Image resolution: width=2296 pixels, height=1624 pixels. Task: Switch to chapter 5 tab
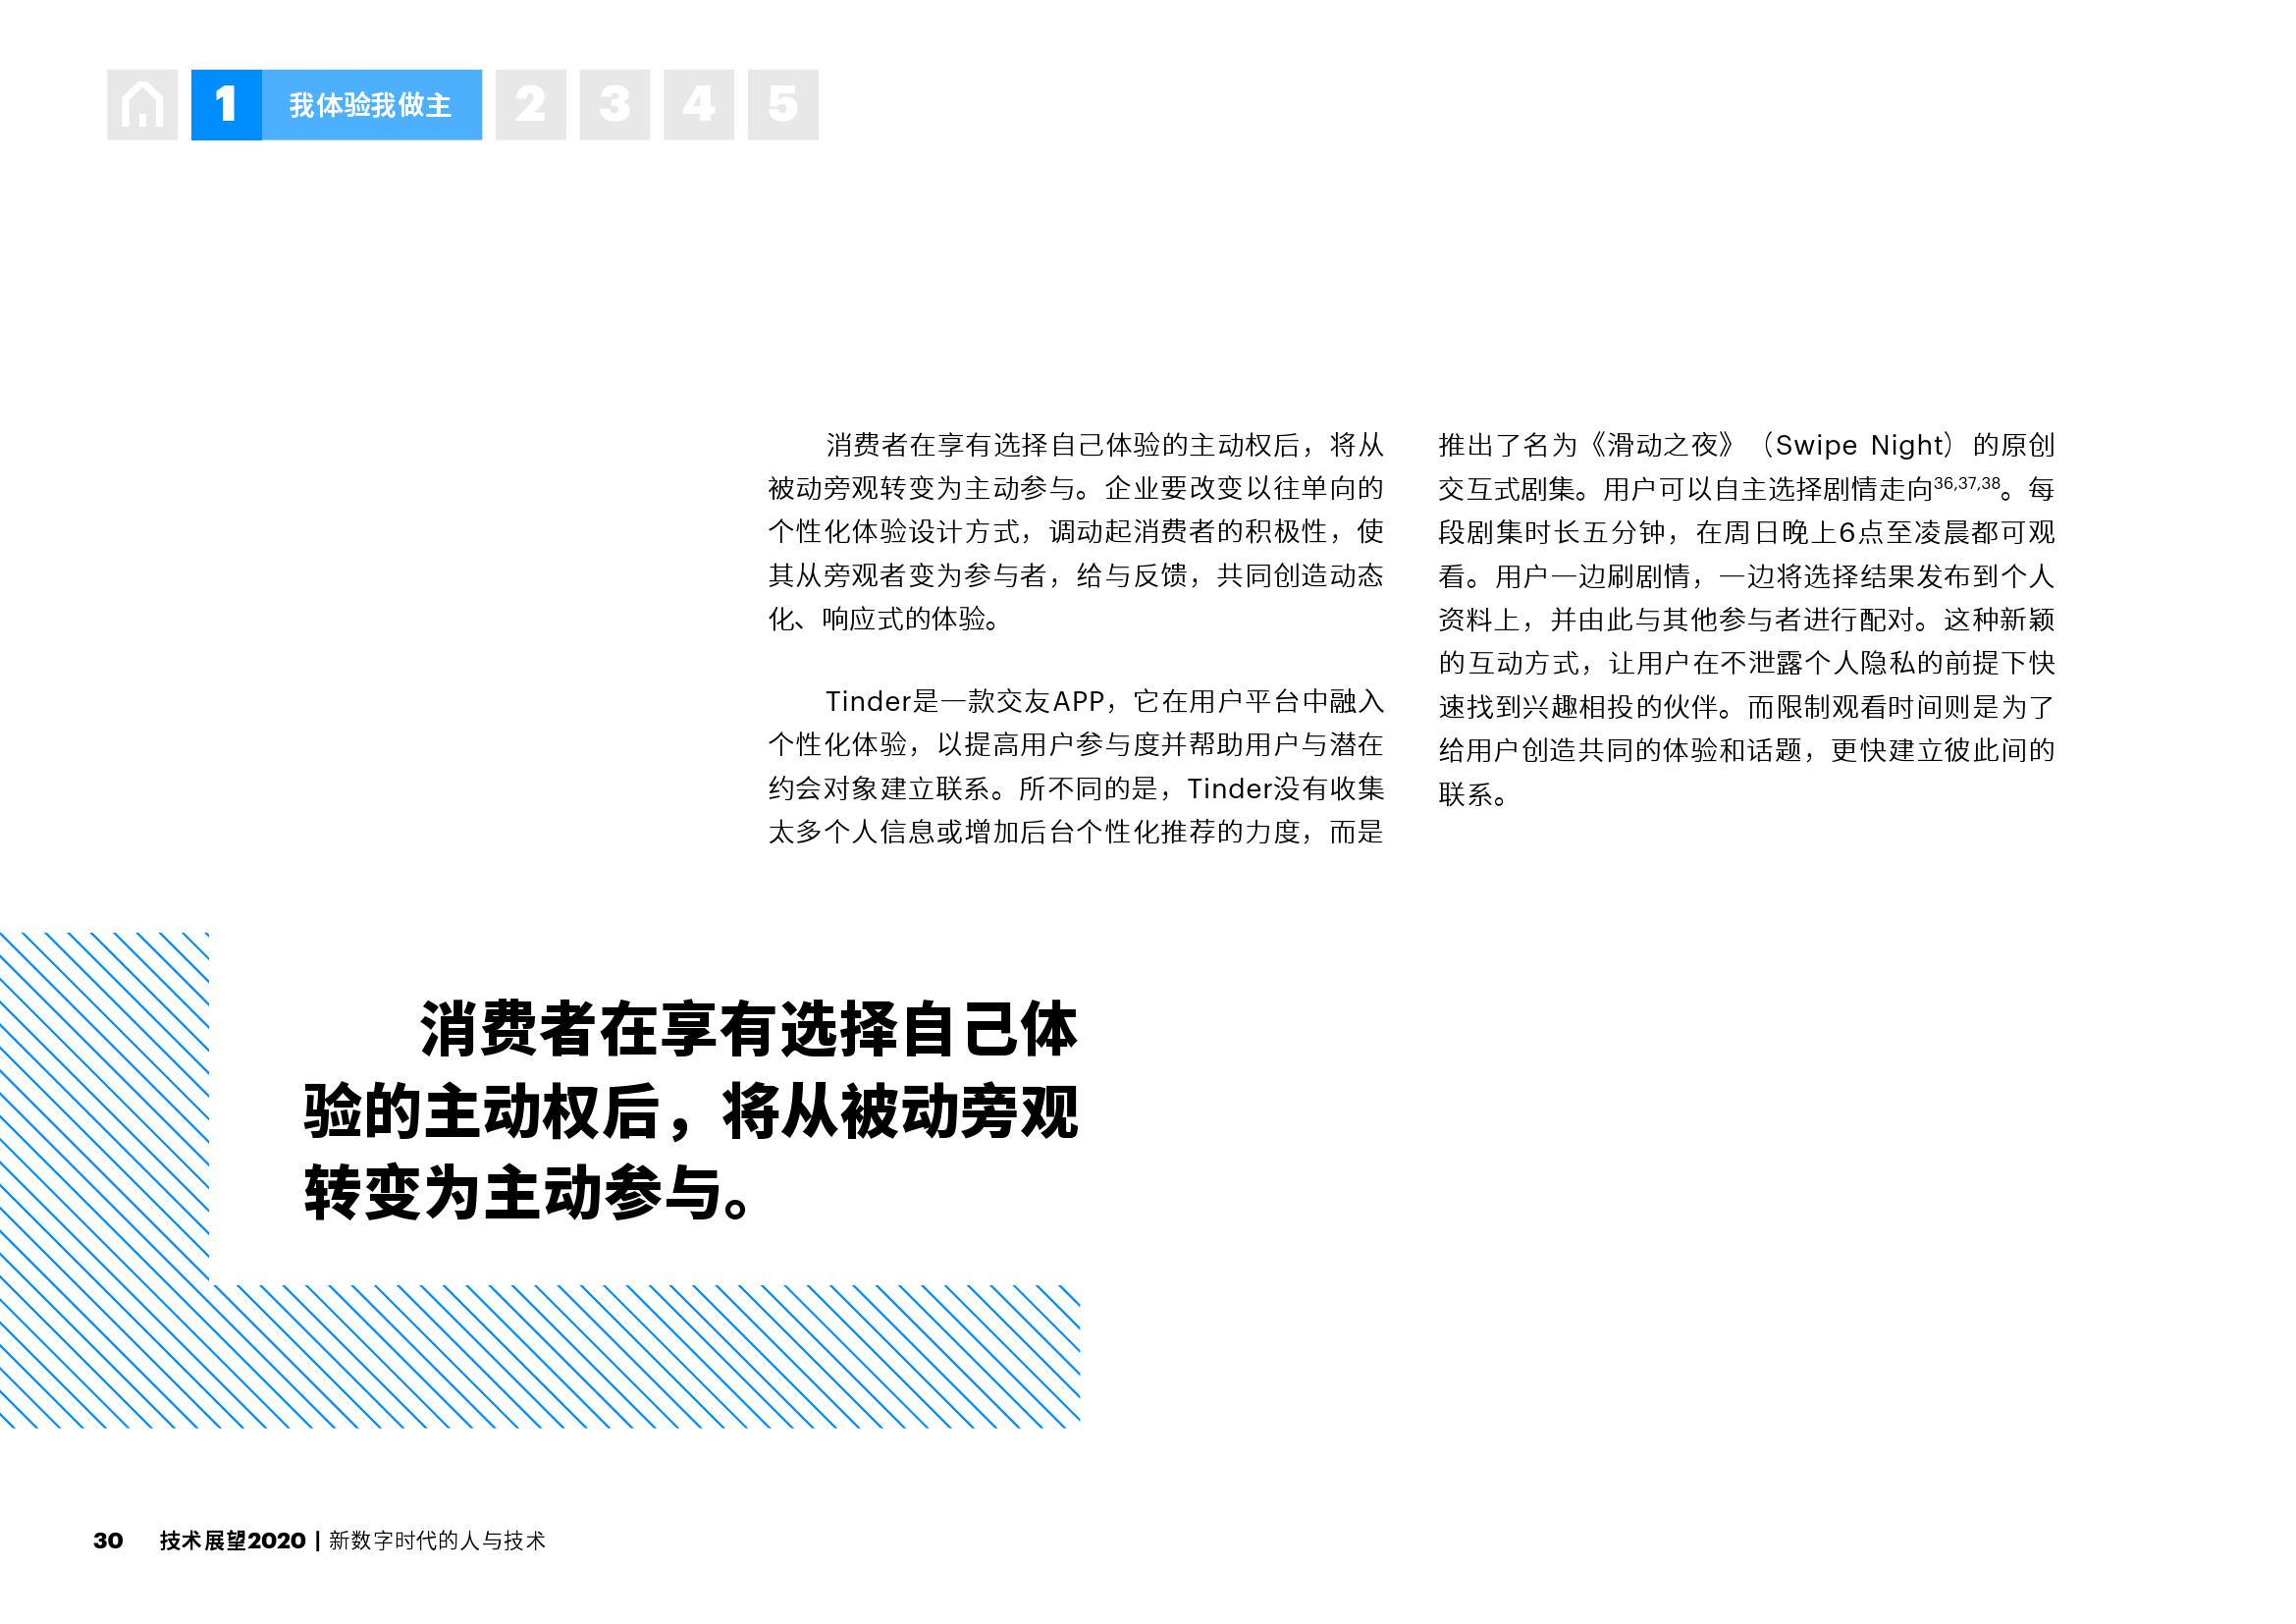point(782,105)
